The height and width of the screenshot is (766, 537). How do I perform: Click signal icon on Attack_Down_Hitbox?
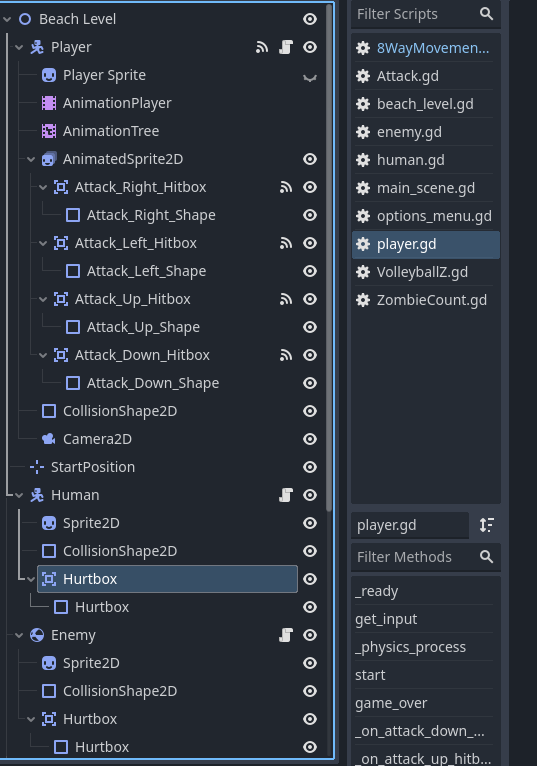[x=286, y=355]
